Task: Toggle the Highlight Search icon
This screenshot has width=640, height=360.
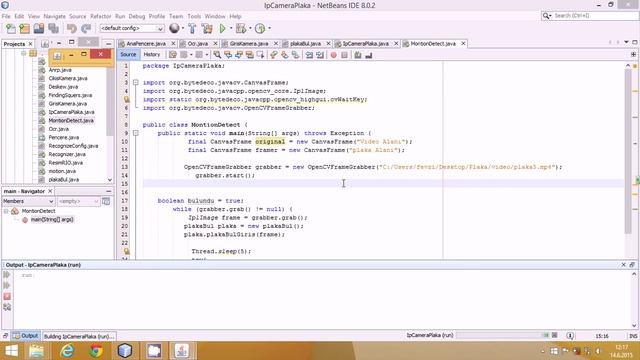Action: pyautogui.click(x=249, y=55)
